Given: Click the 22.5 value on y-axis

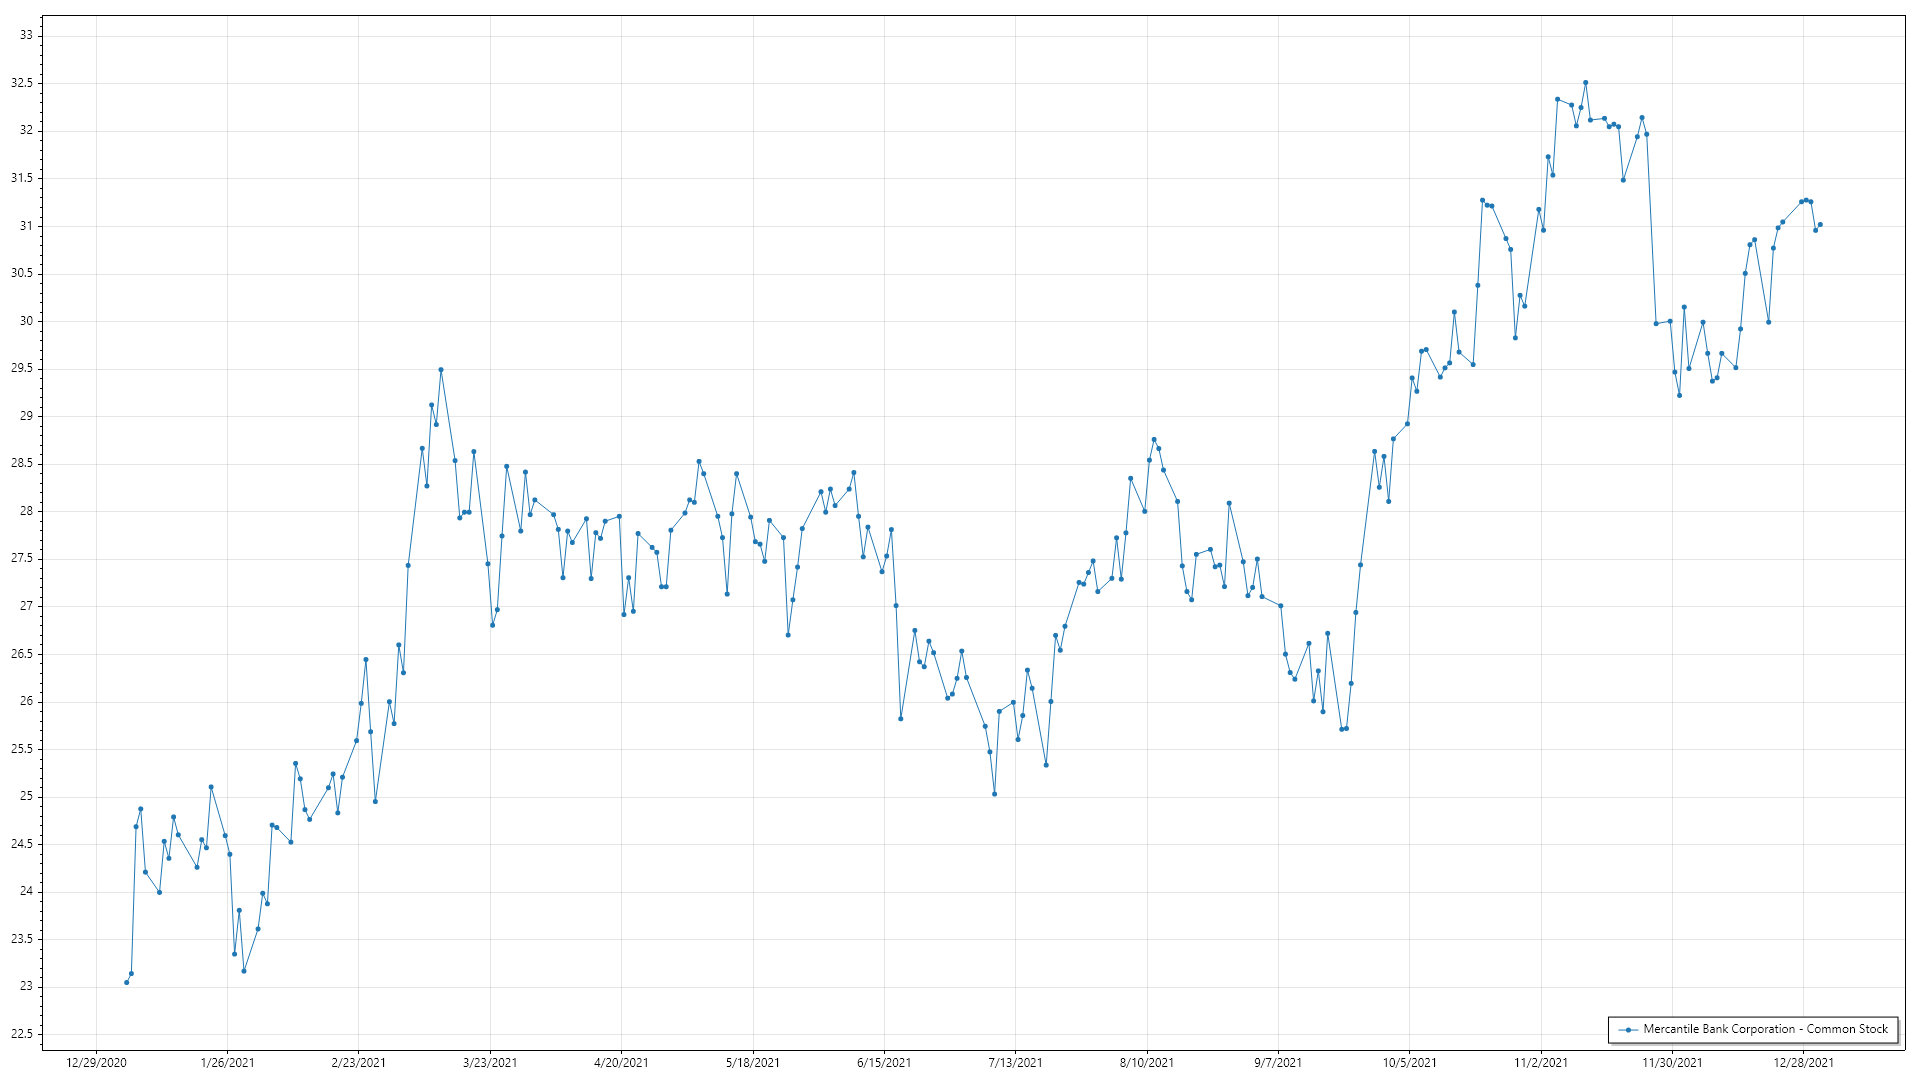Looking at the screenshot, I should click(22, 1034).
